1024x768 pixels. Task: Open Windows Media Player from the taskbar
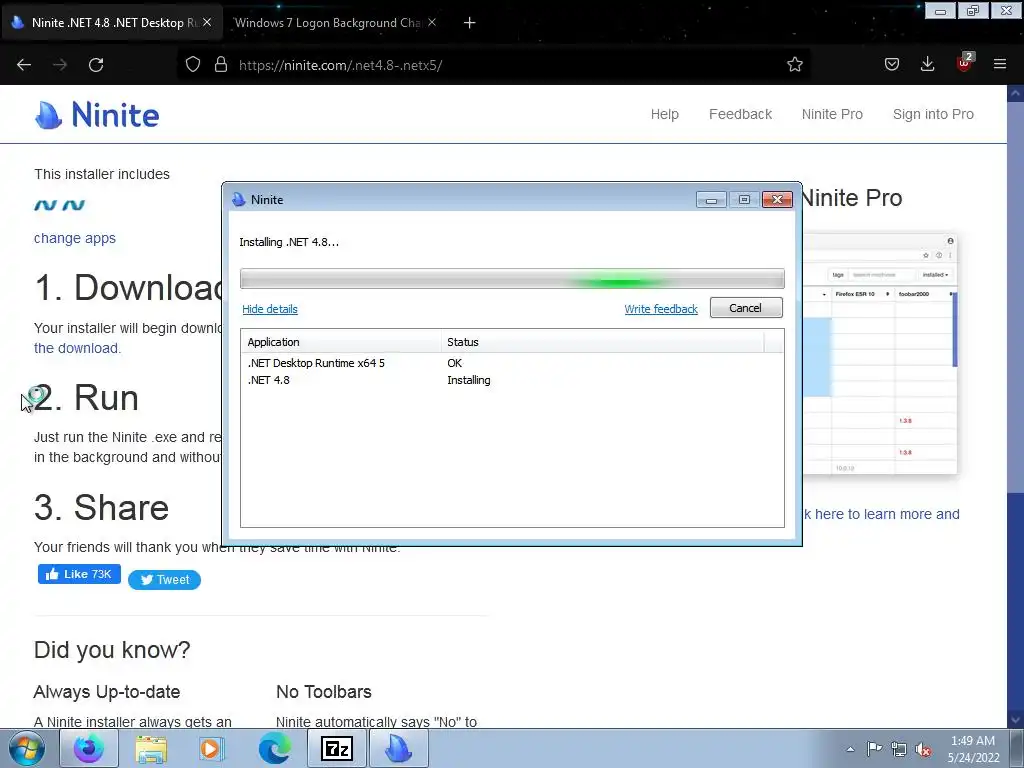pyautogui.click(x=212, y=748)
